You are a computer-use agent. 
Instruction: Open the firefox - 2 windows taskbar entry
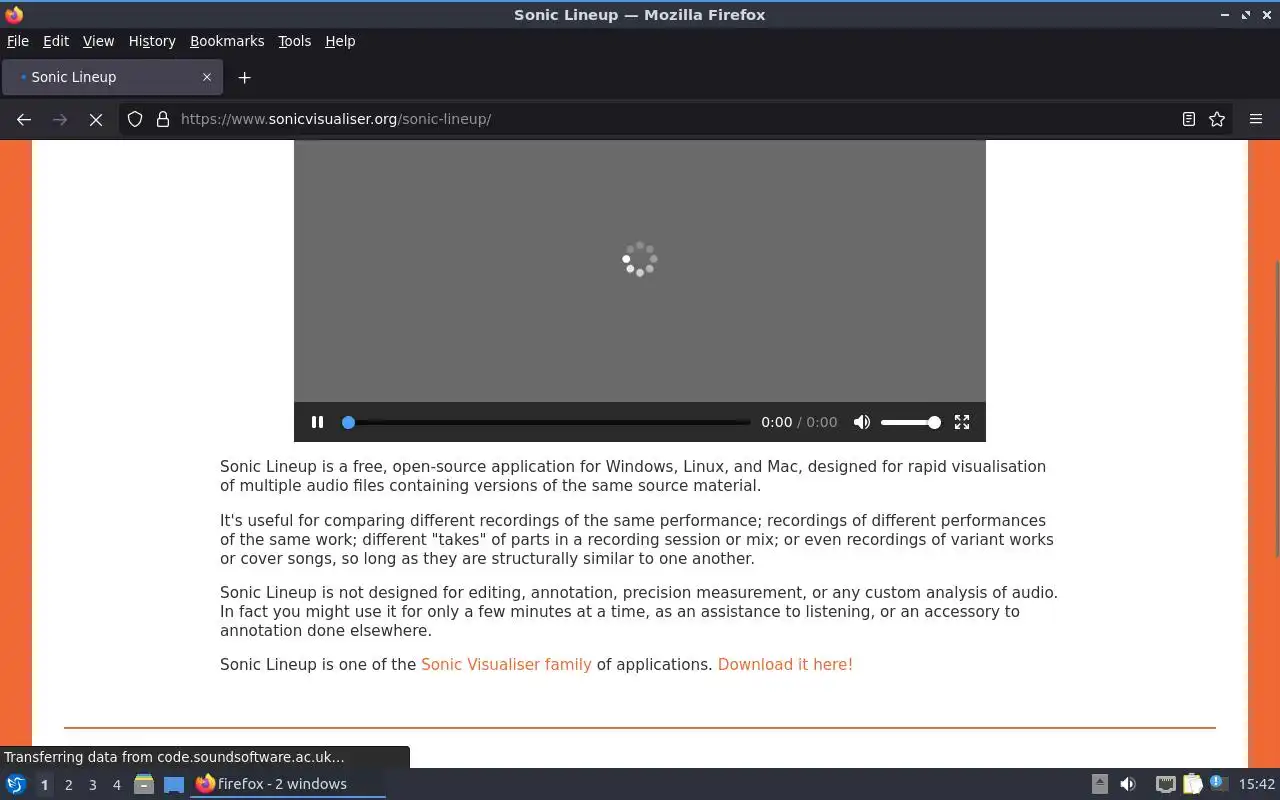(288, 784)
